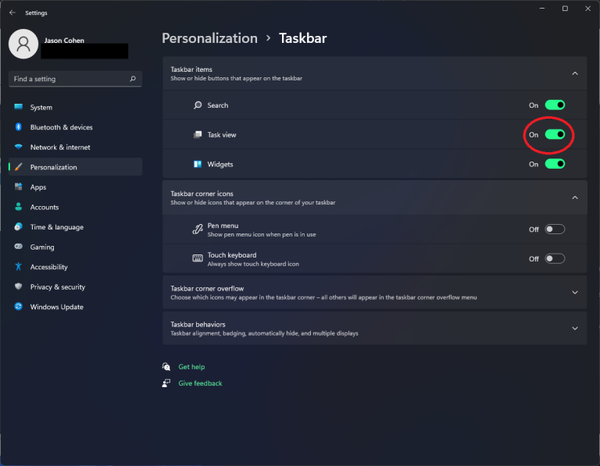
Task: Click the Gaming icon in sidebar
Action: click(18, 247)
